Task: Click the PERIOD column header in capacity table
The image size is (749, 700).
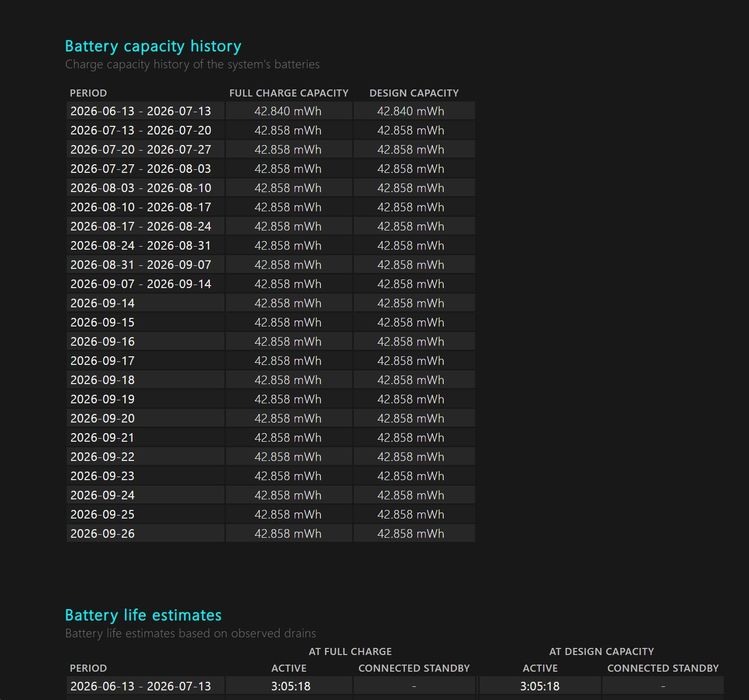Action: pos(88,93)
